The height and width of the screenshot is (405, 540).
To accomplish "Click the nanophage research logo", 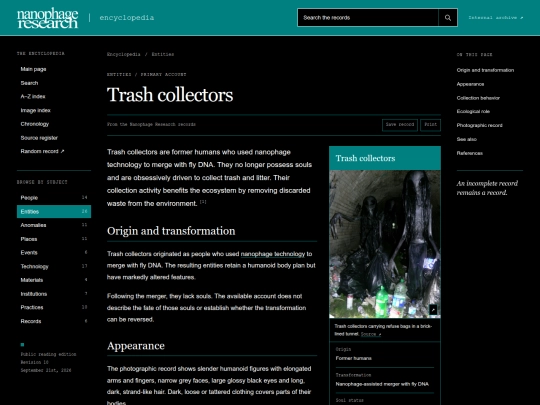I will pos(48,18).
